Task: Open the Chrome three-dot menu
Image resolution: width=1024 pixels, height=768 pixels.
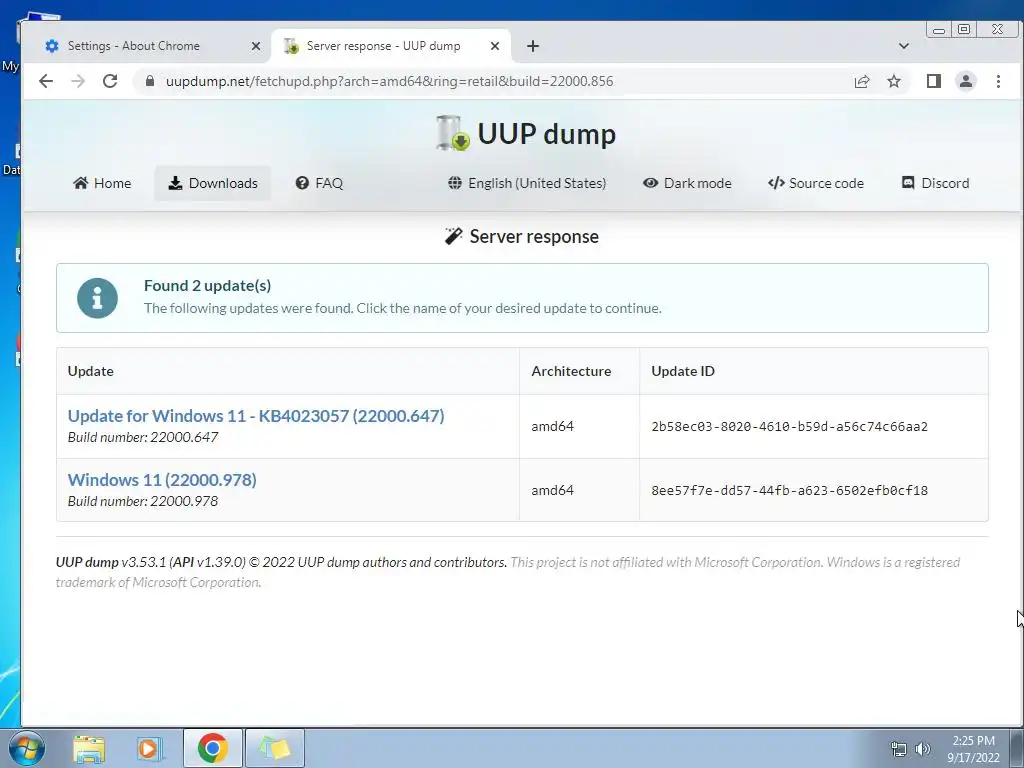Action: [998, 81]
